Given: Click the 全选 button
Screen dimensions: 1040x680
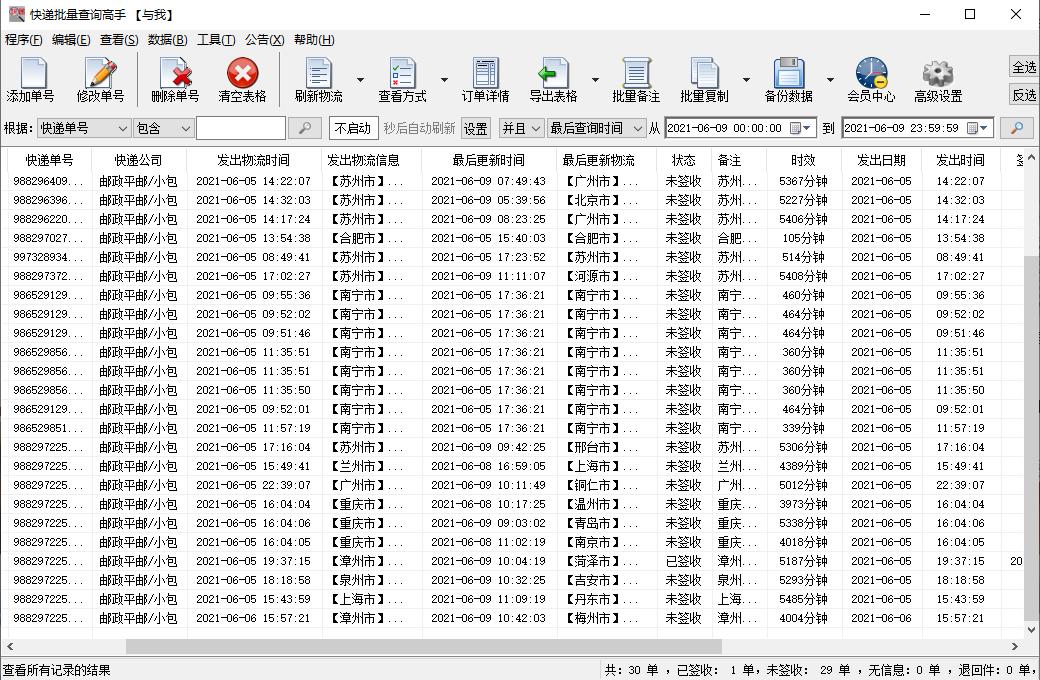Looking at the screenshot, I should coord(1024,67).
